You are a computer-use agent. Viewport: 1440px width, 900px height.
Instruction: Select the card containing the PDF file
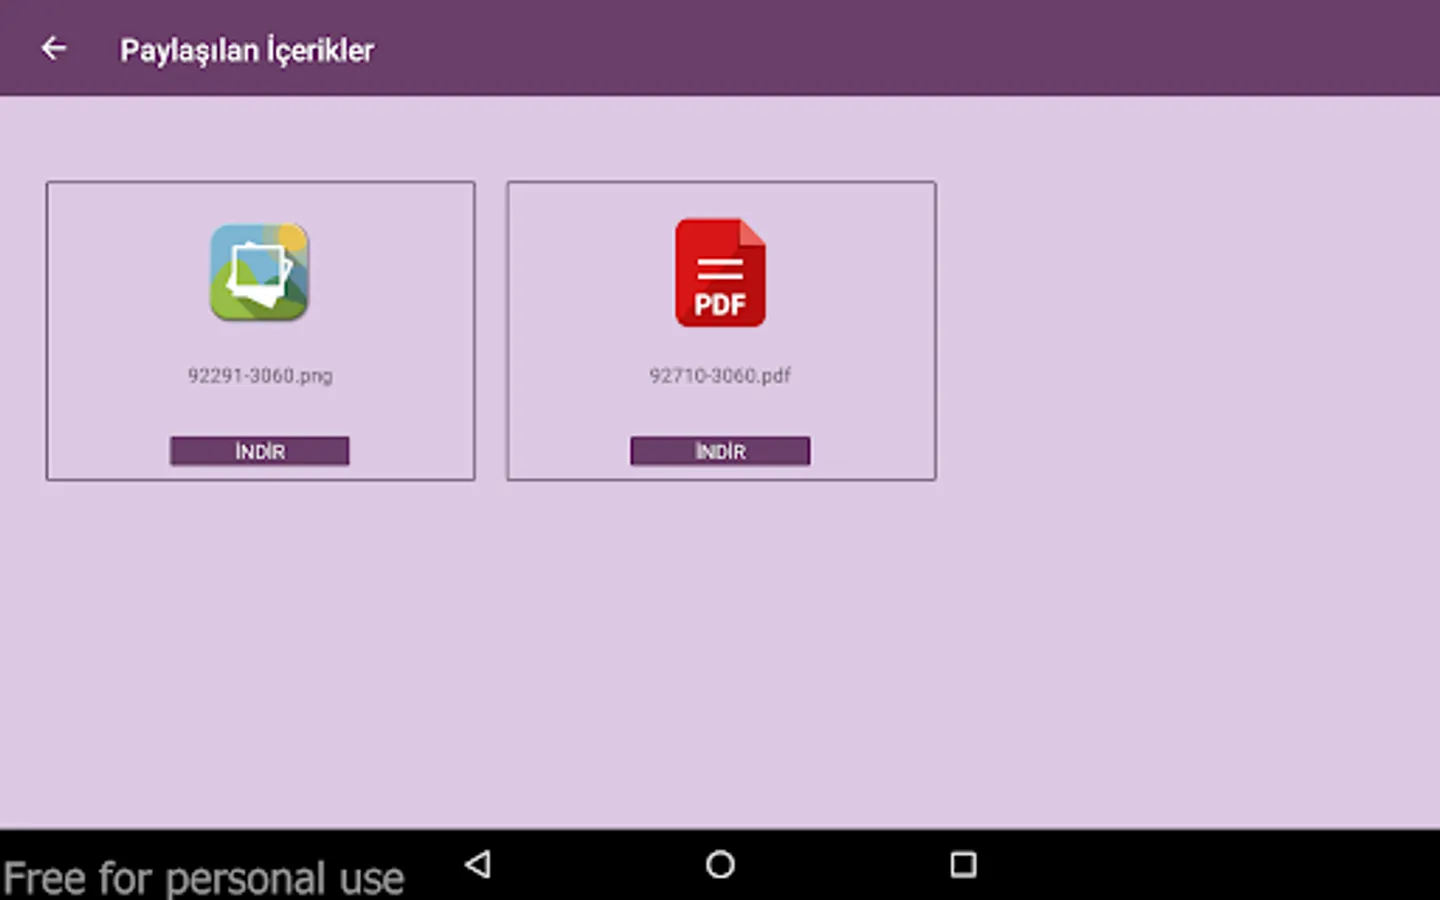(x=721, y=331)
